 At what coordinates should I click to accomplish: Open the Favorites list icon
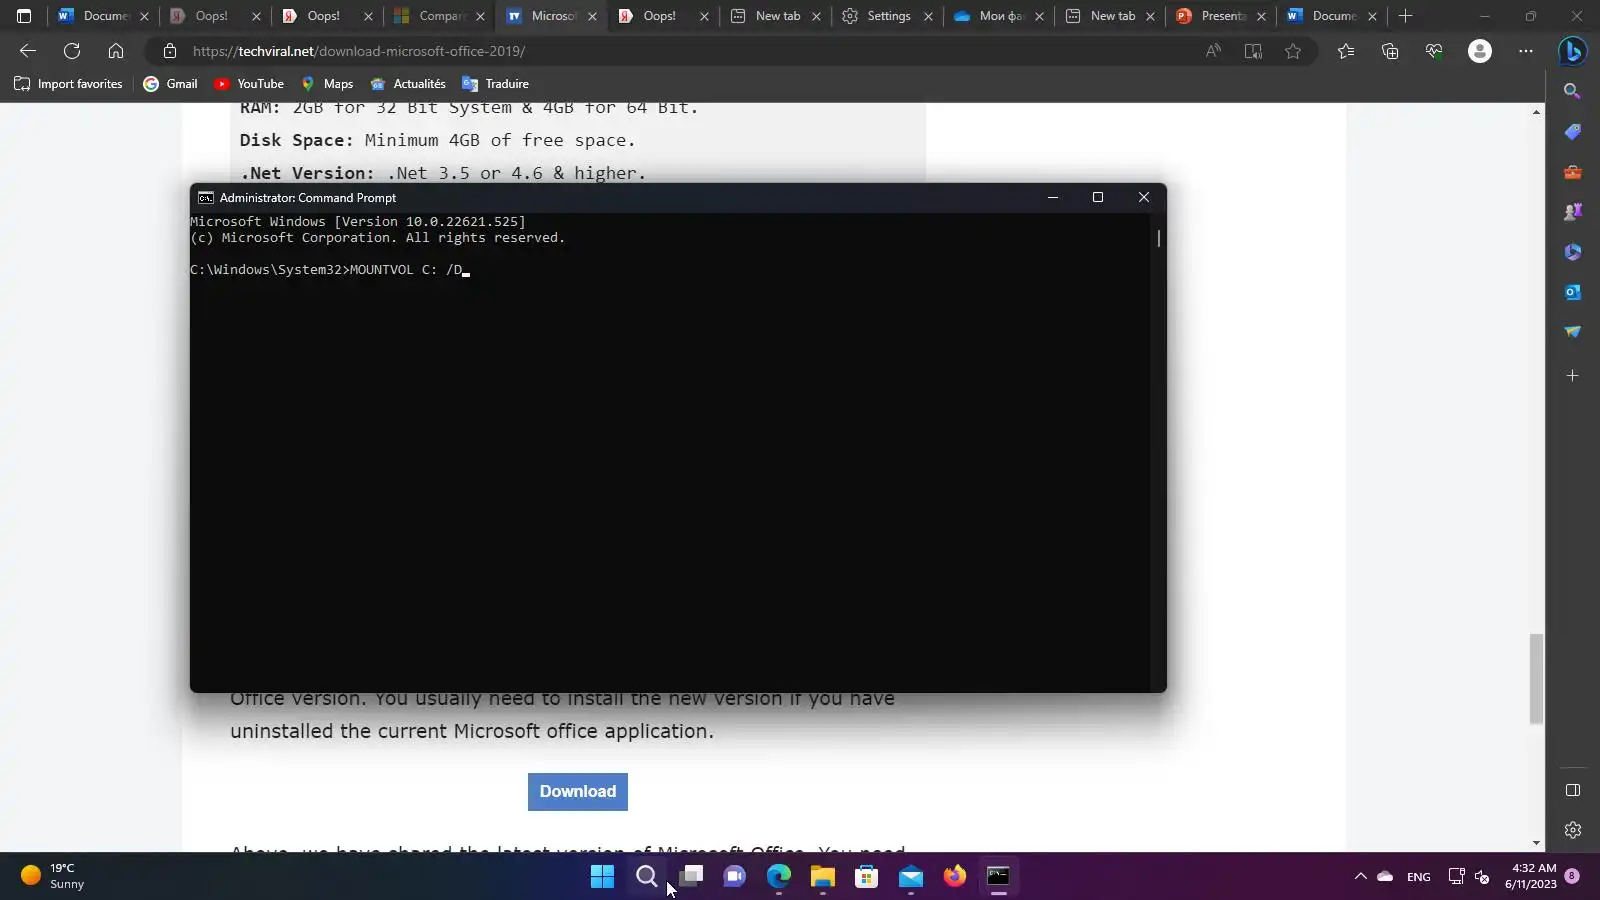tap(1346, 51)
